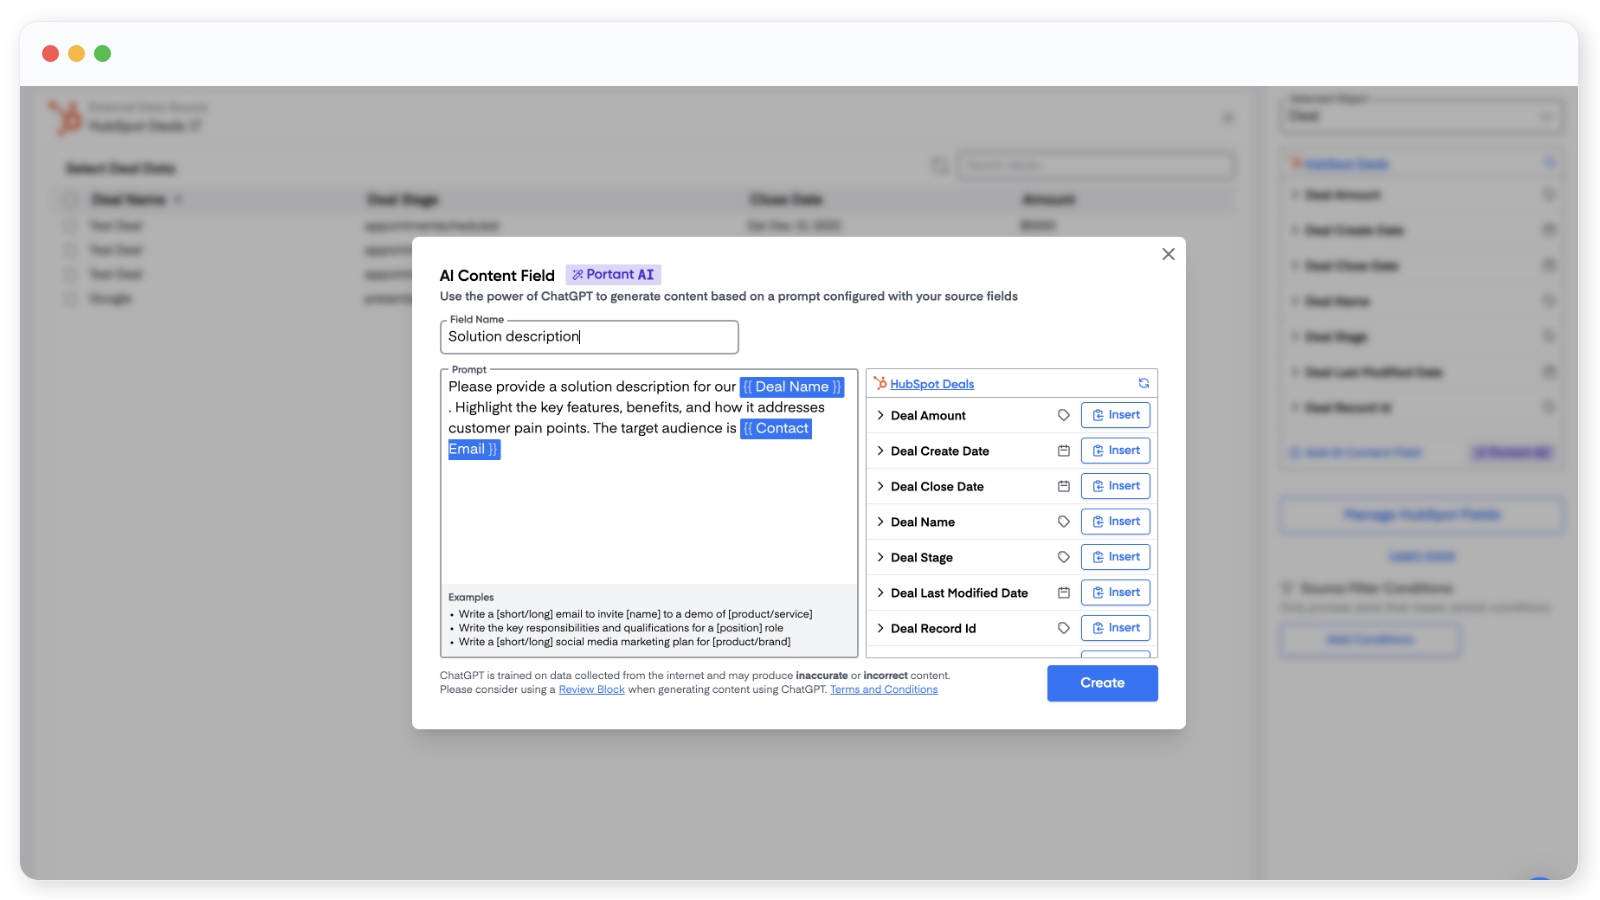Insert the Deal Close Date field

tap(1115, 486)
